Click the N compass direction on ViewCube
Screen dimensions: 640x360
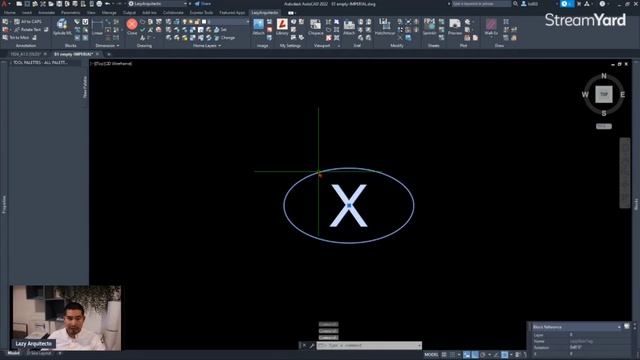tap(604, 76)
